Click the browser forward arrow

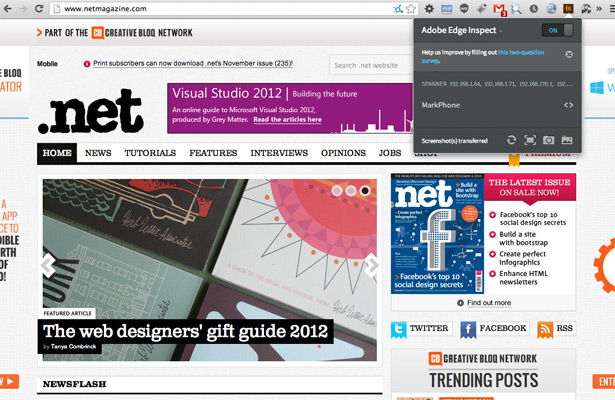pos(23,8)
